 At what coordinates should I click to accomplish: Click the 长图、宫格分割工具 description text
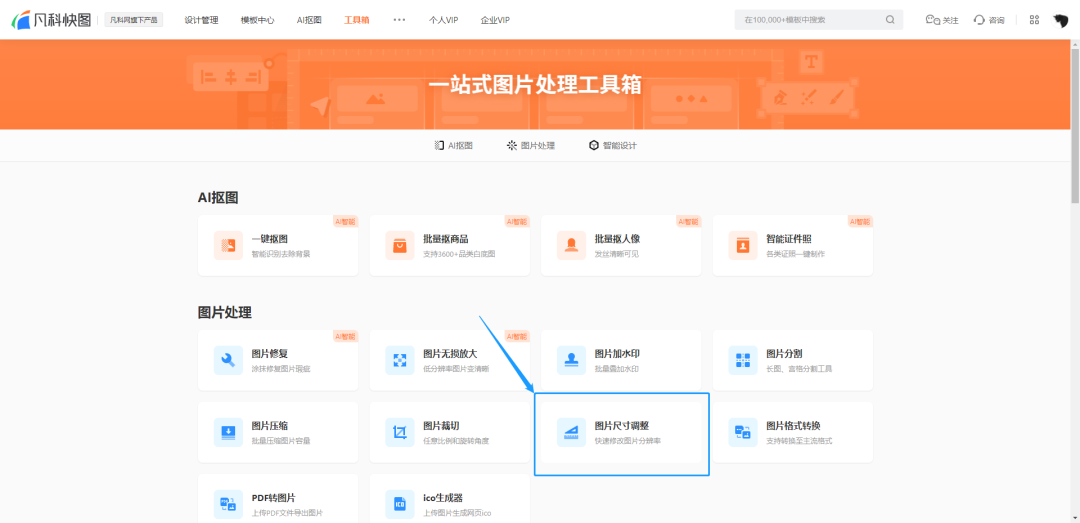(799, 369)
